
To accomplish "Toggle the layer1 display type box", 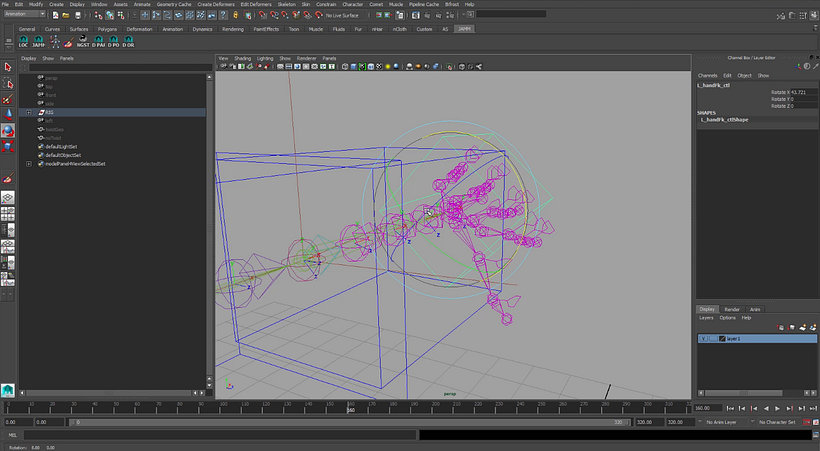I will tap(712, 339).
